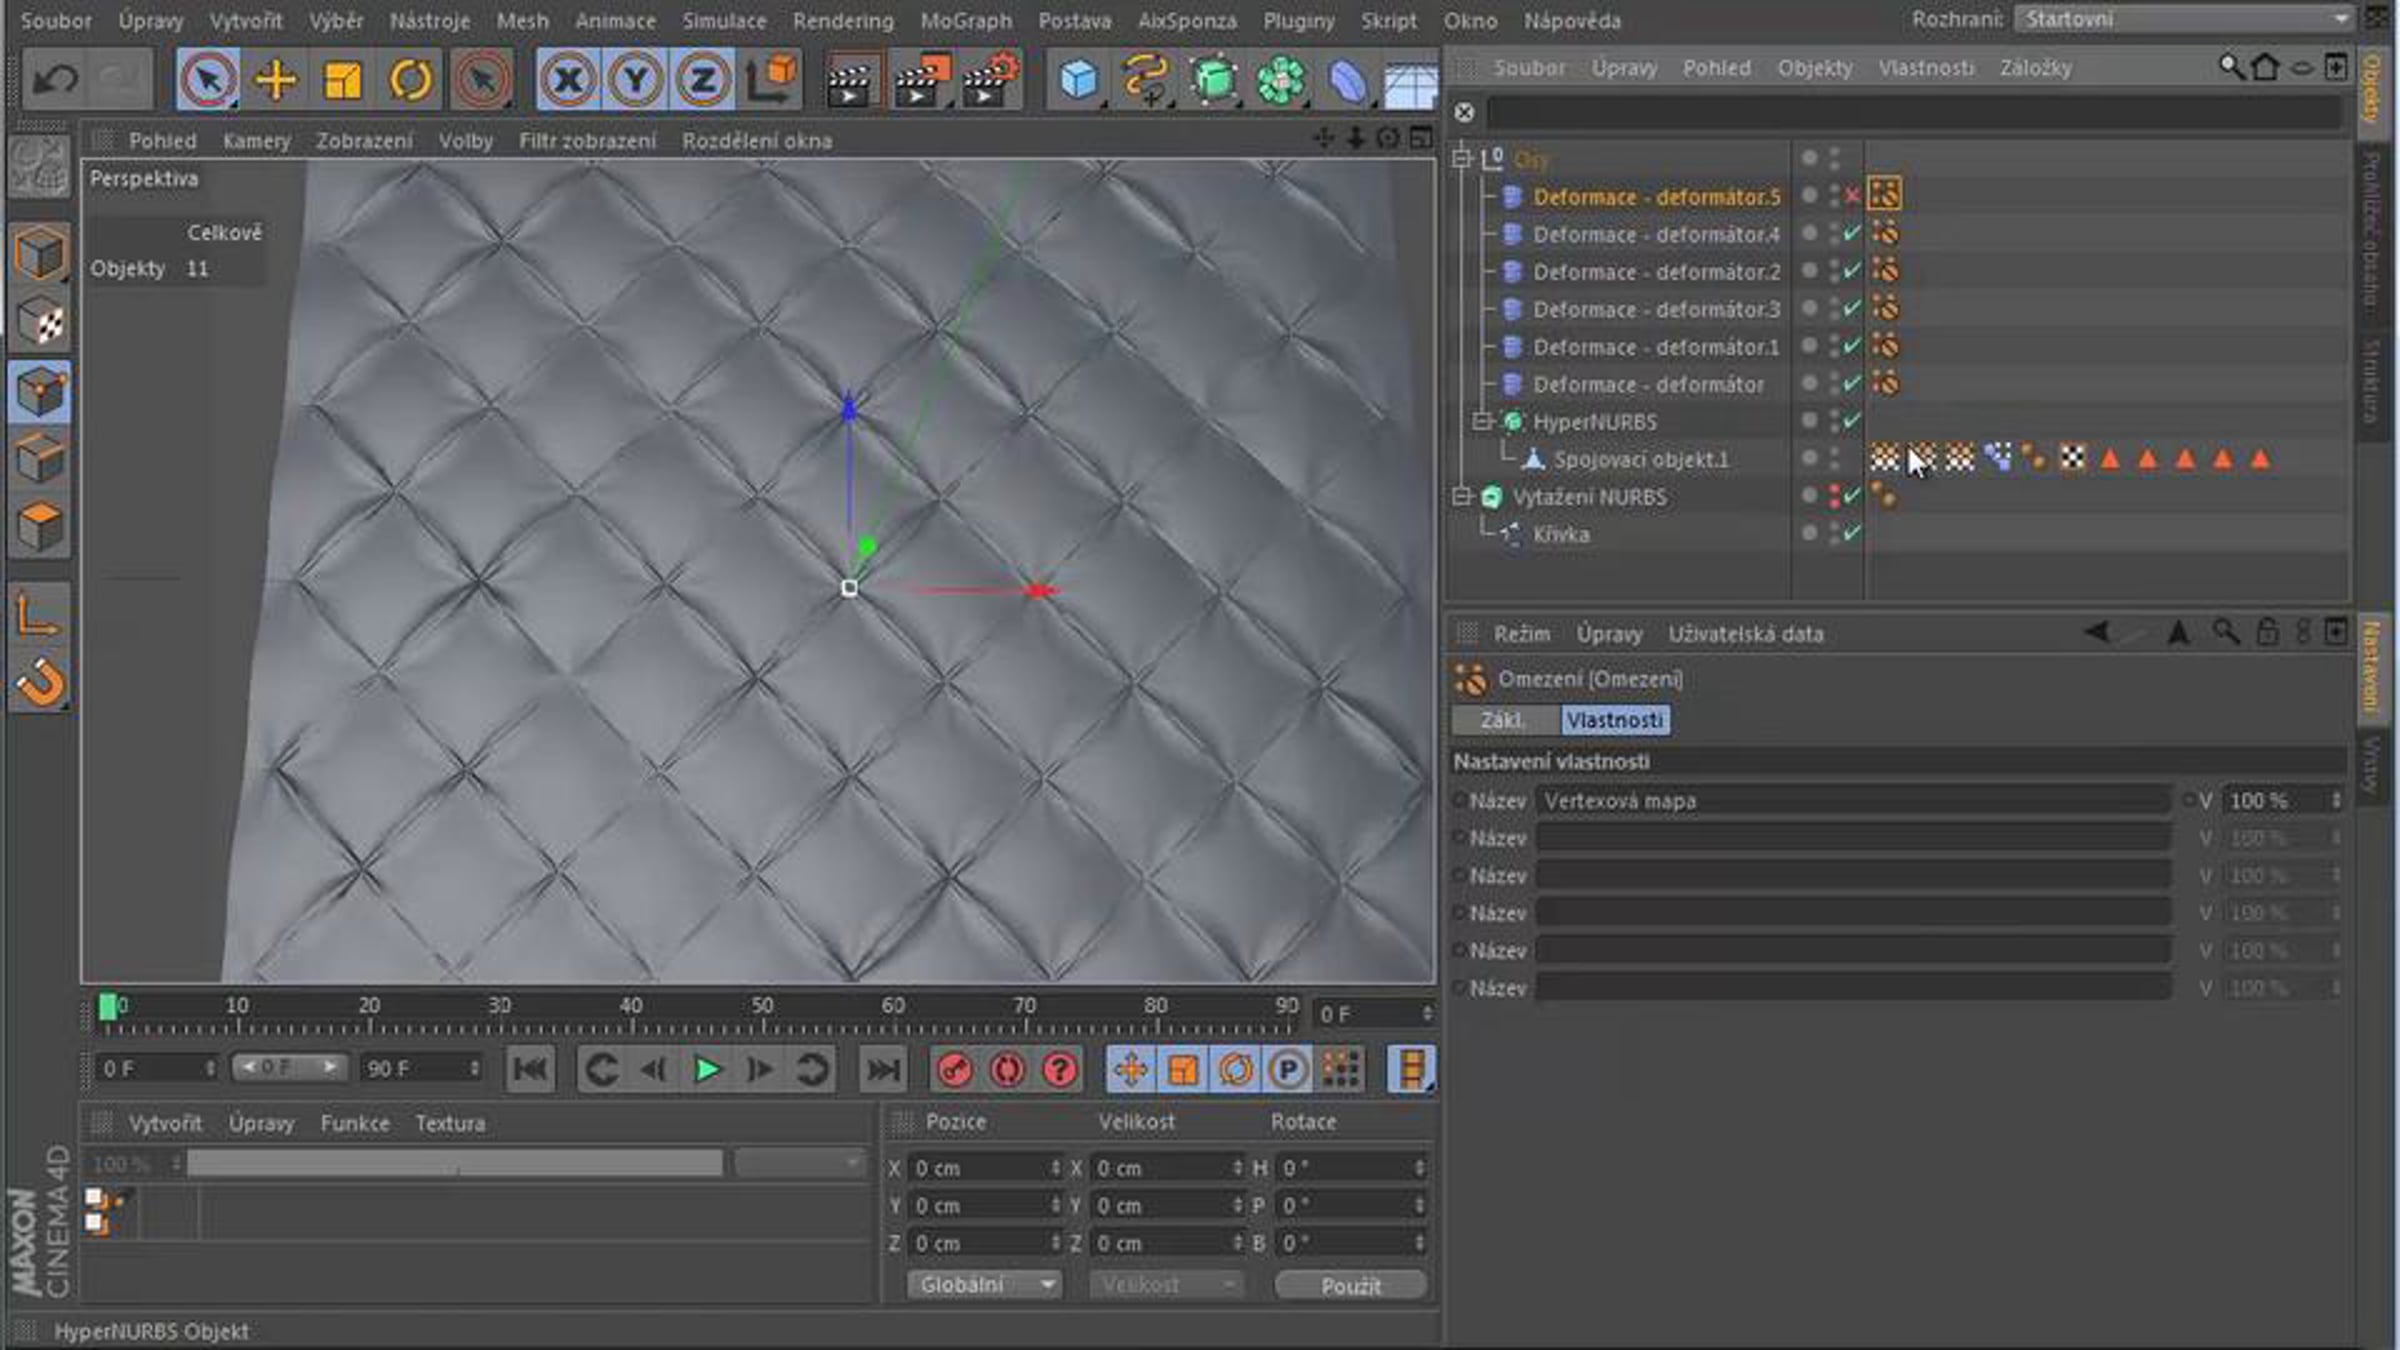Toggle parameter keyframe recording
The width and height of the screenshot is (2400, 1350).
tap(1288, 1070)
